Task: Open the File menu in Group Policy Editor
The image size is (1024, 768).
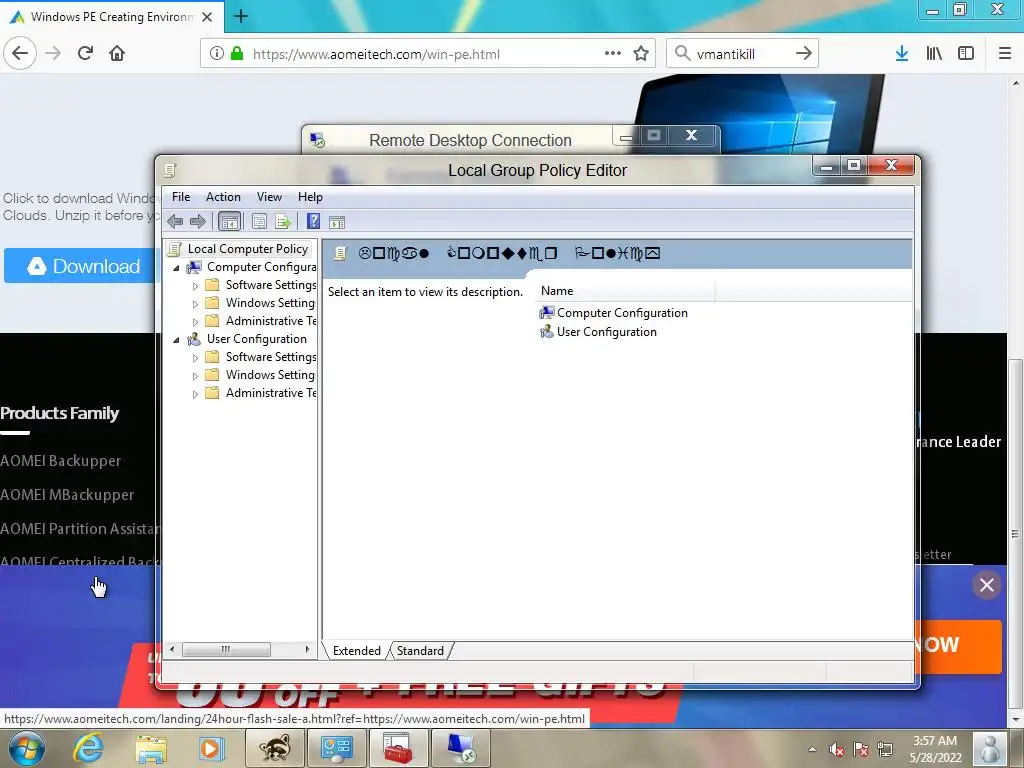Action: (x=181, y=197)
